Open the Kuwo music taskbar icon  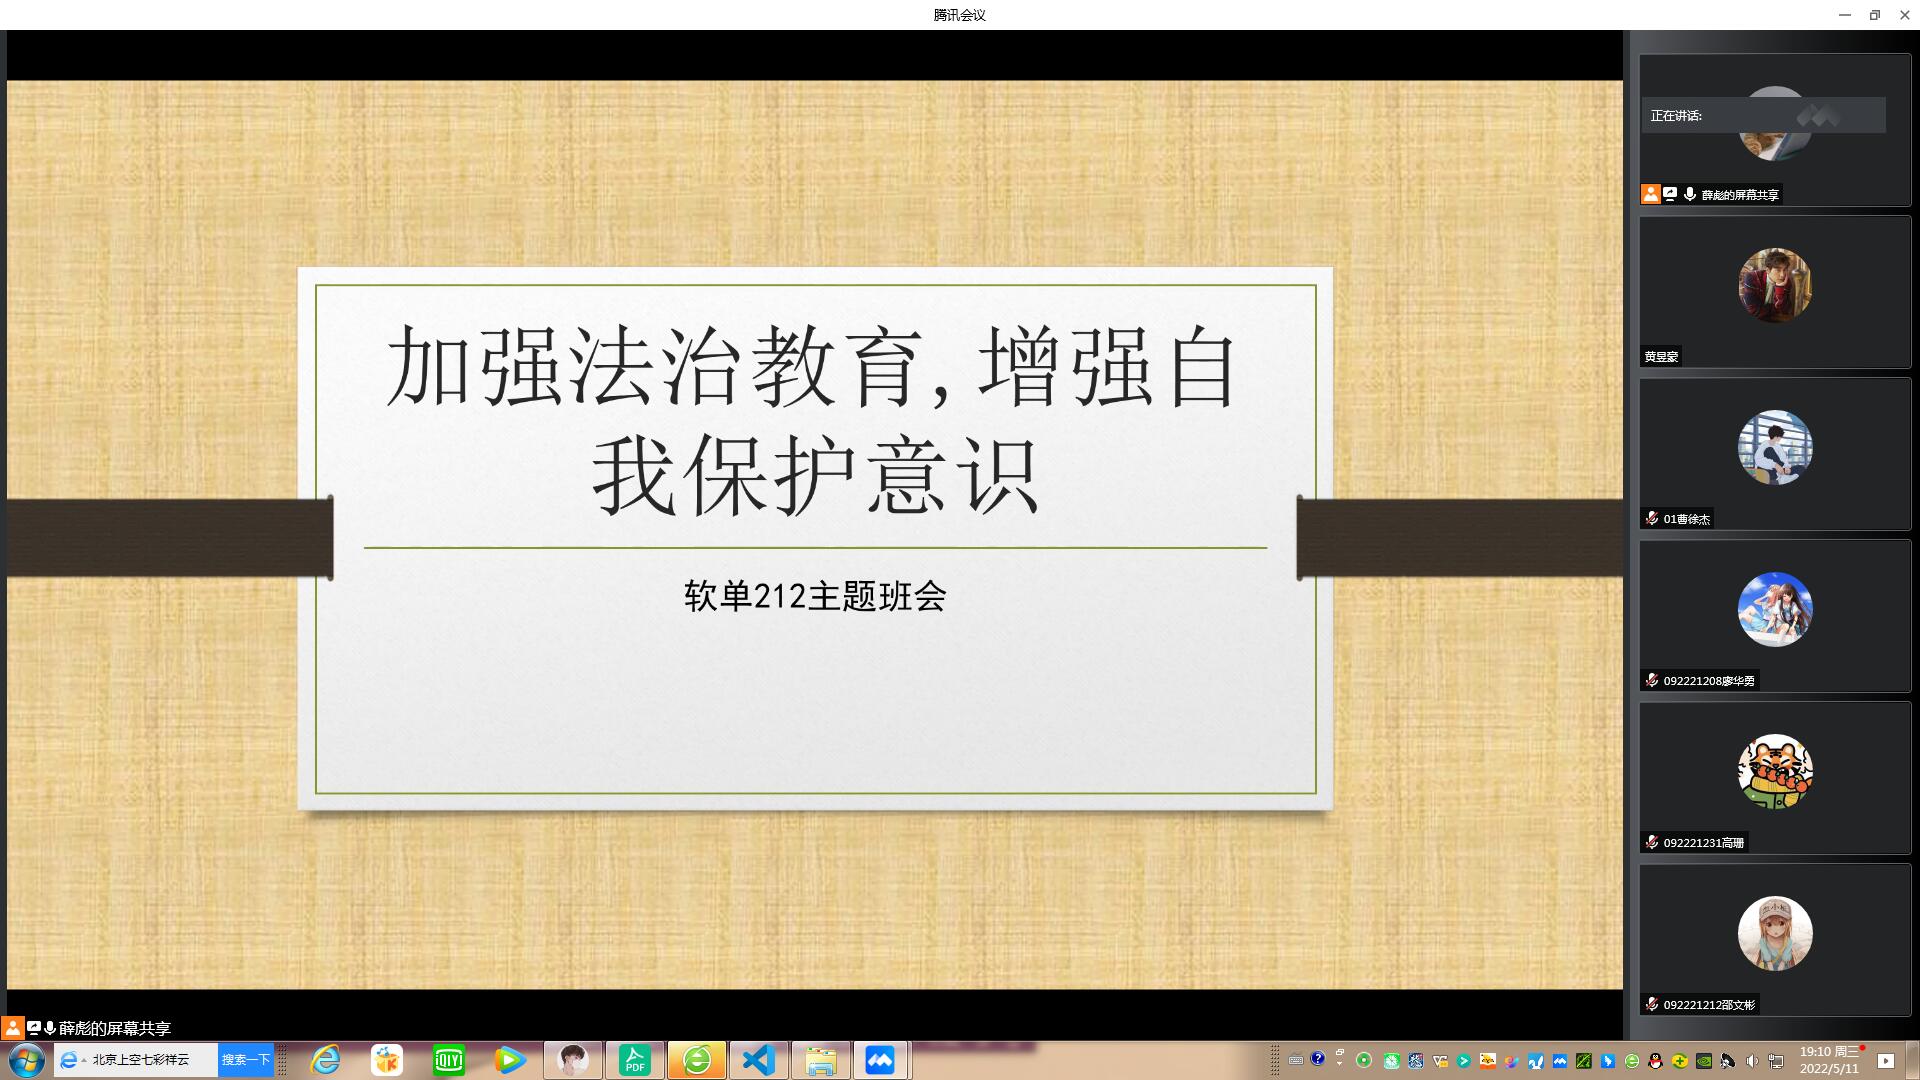(x=387, y=1060)
